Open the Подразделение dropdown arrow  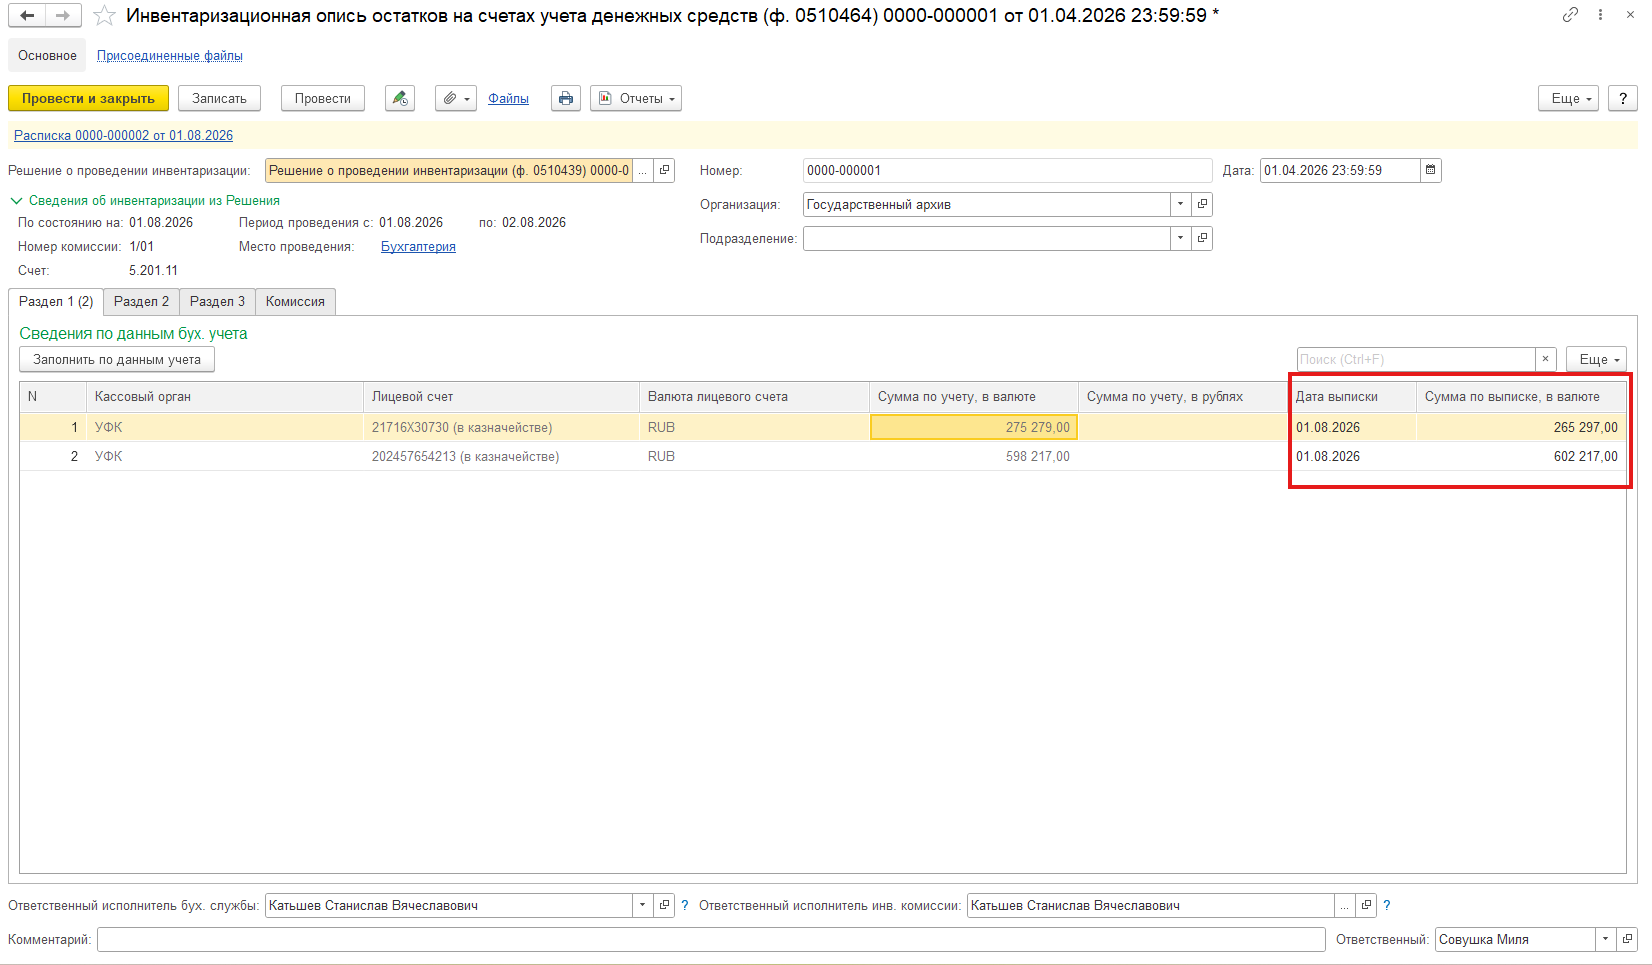pos(1181,238)
